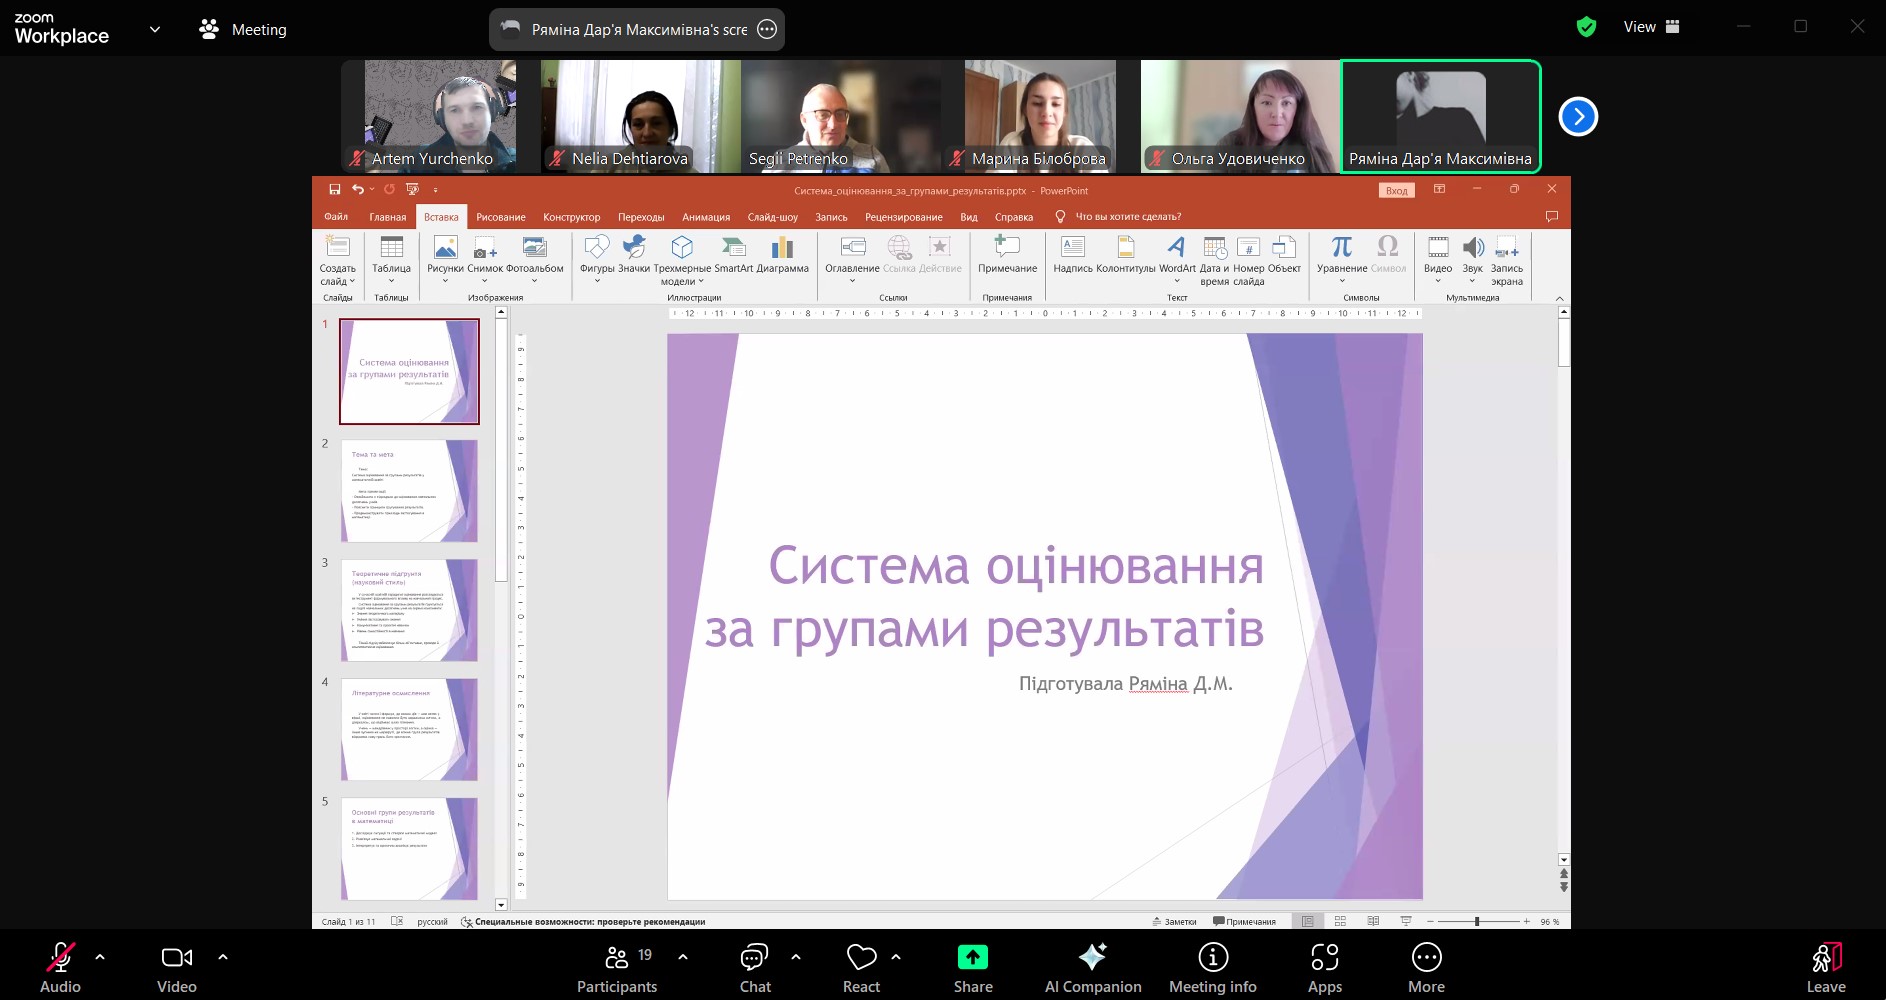Click the Надпись text box icon
Viewport: 1886px width, 1000px height.
click(x=1073, y=248)
